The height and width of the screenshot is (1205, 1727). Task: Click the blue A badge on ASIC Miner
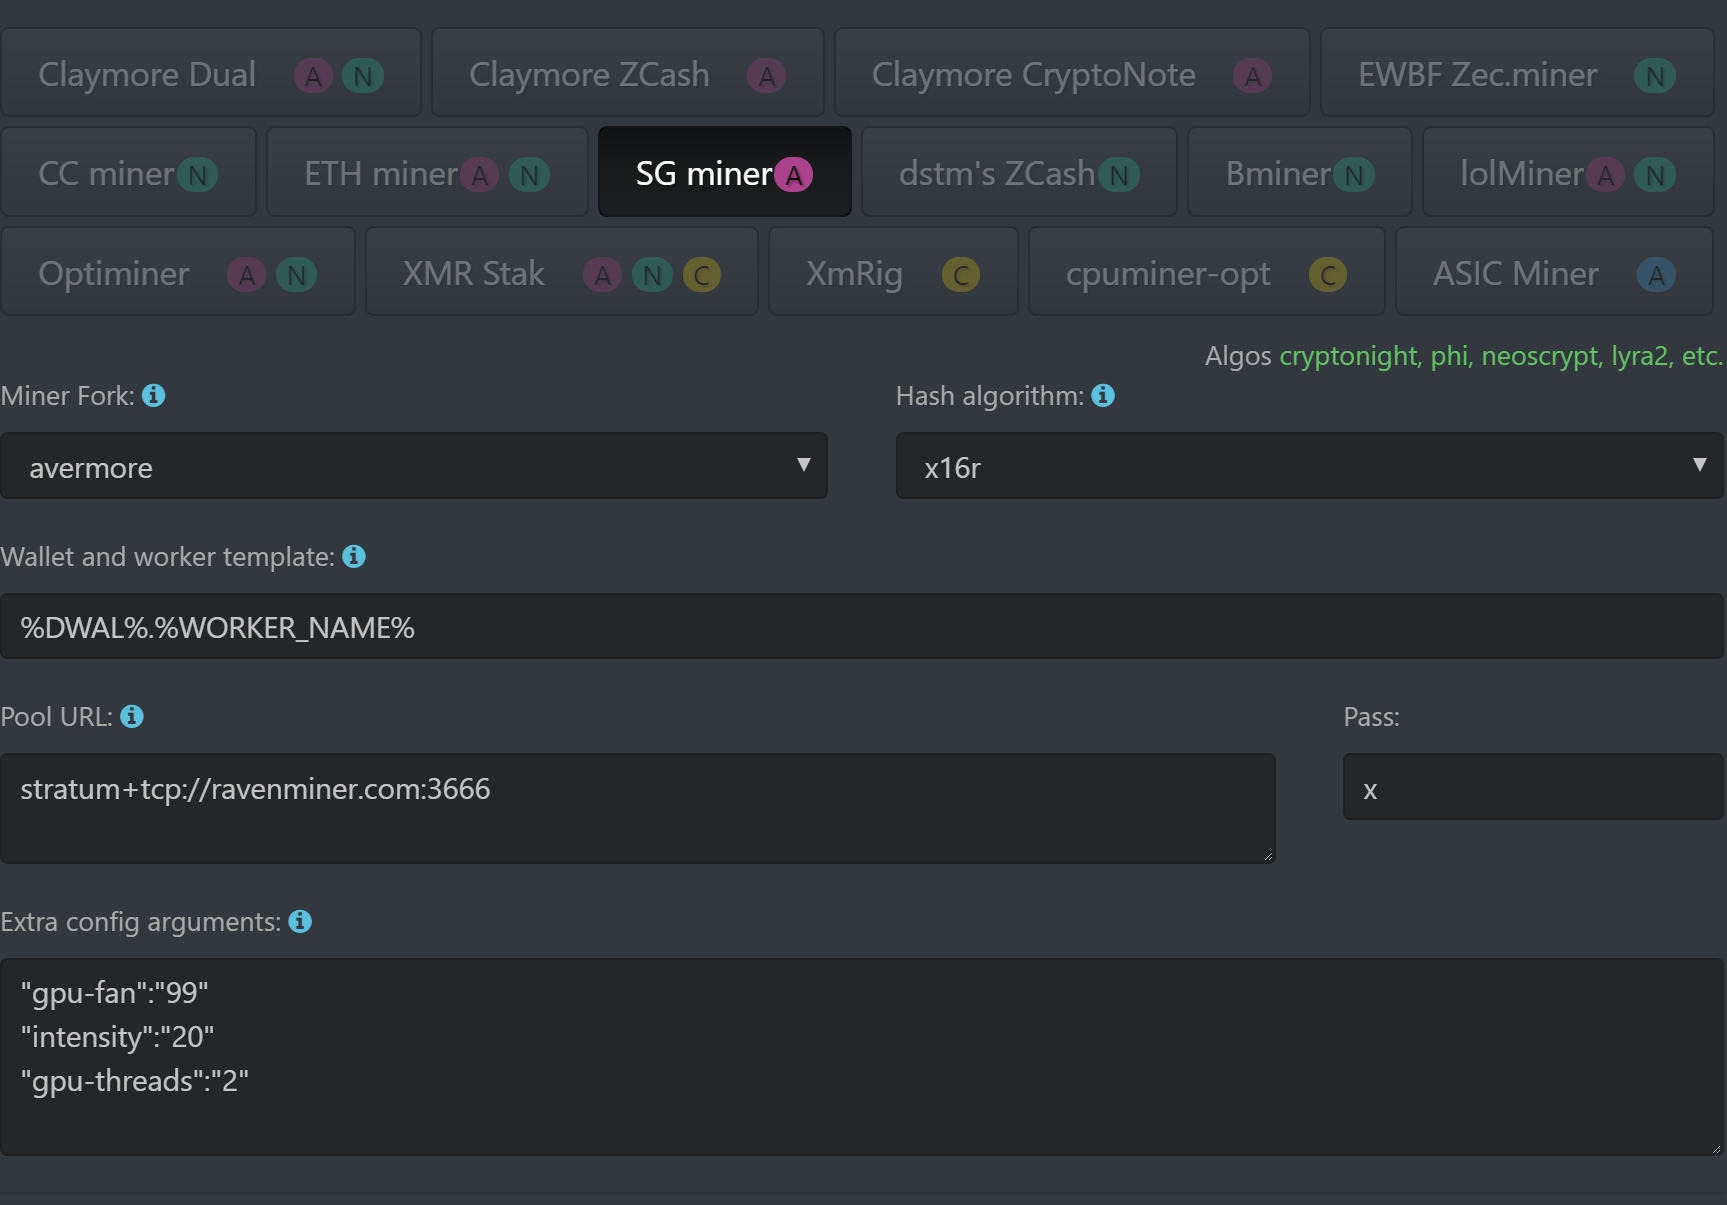tap(1656, 275)
